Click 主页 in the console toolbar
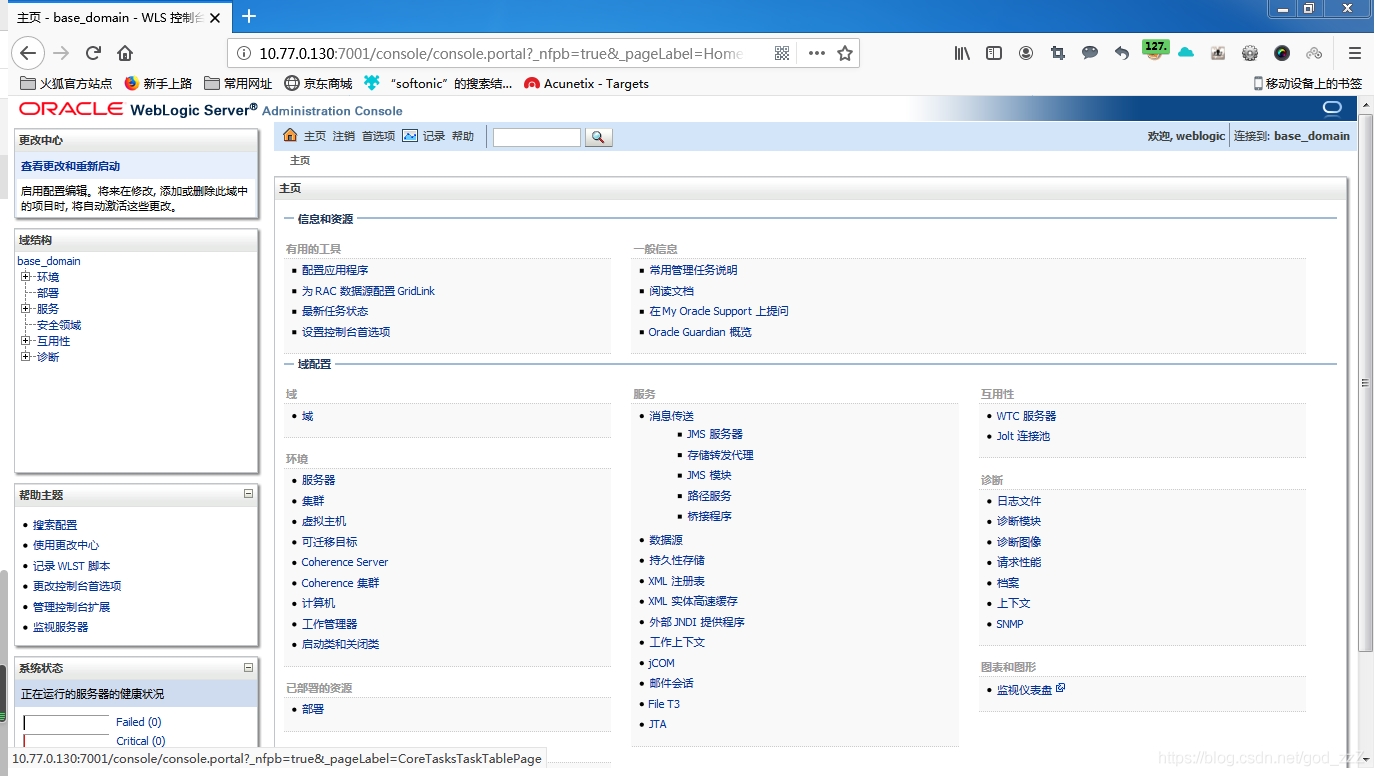Viewport: 1374px width, 776px height. (x=315, y=136)
